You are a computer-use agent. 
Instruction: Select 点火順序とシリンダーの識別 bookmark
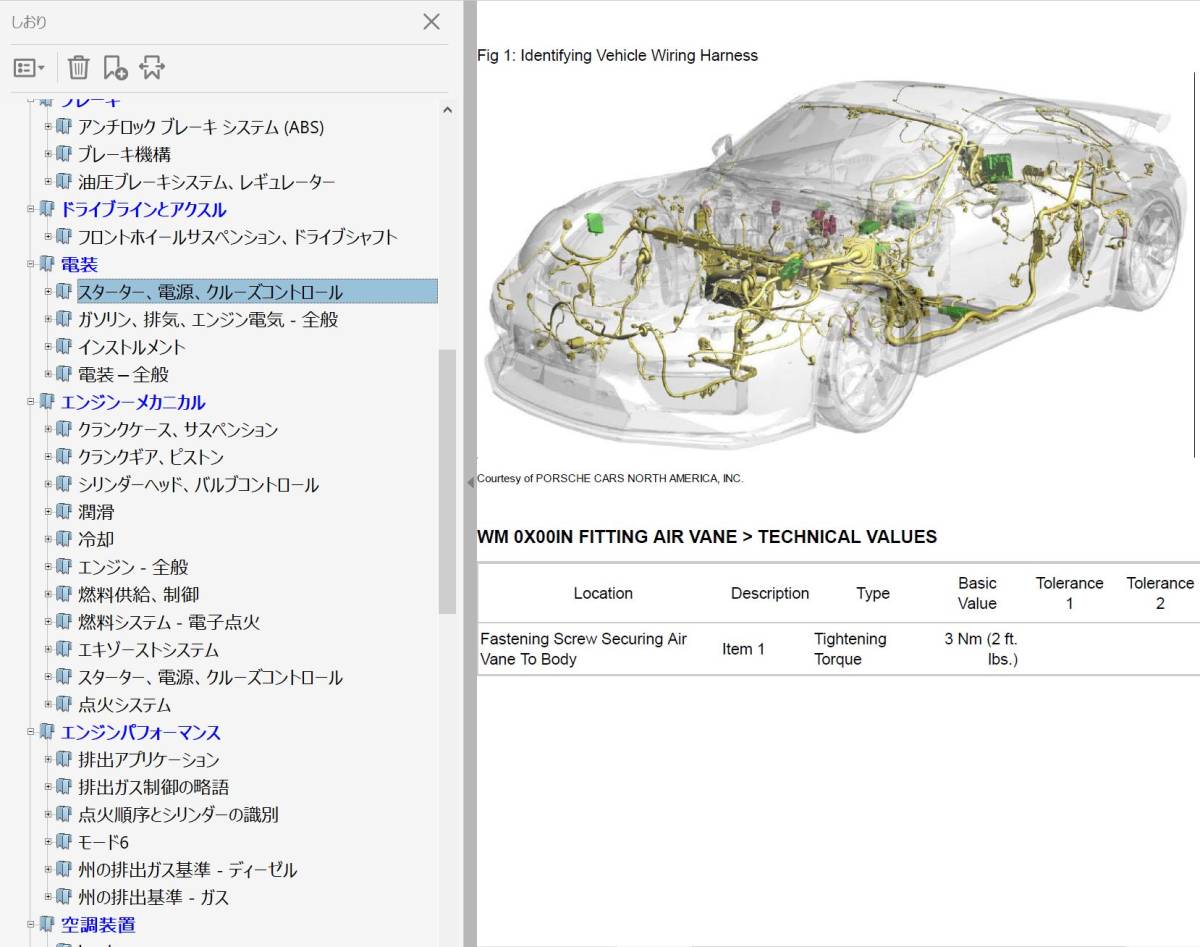click(178, 815)
